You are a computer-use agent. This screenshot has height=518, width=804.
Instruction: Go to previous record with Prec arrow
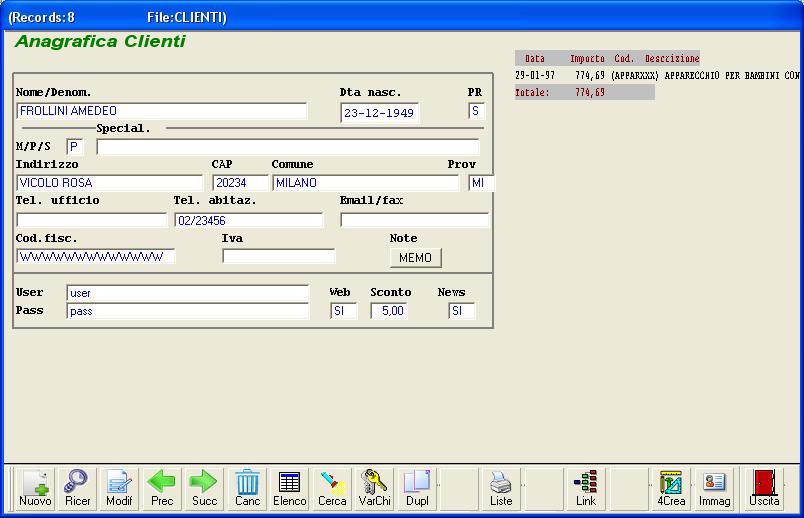pyautogui.click(x=162, y=489)
